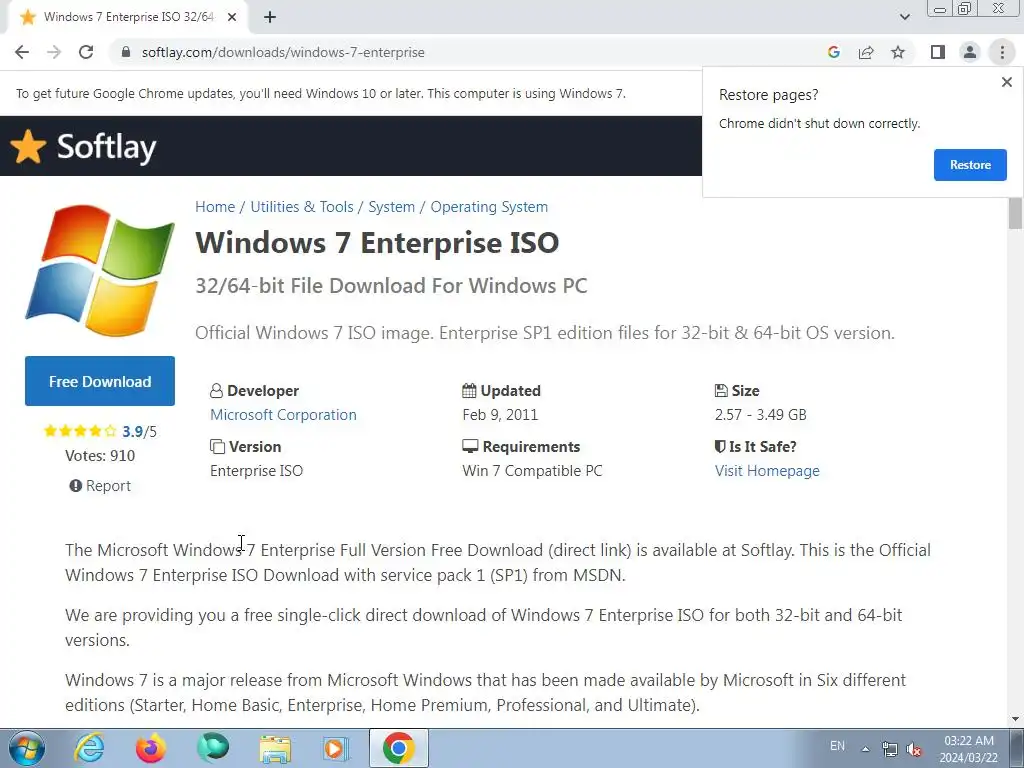
Task: Open the Chrome three-dot menu
Action: click(1002, 52)
